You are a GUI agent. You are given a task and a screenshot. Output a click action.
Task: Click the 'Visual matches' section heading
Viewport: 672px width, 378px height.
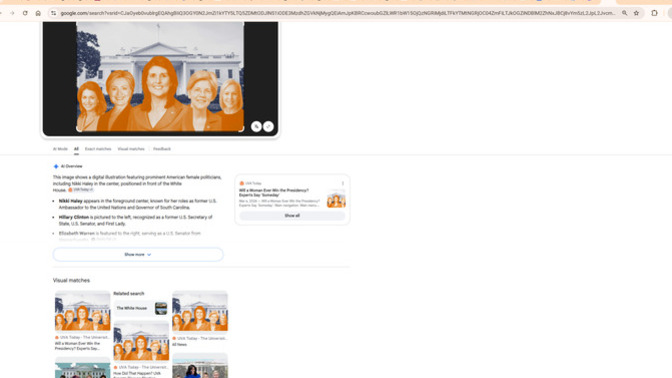tap(71, 280)
